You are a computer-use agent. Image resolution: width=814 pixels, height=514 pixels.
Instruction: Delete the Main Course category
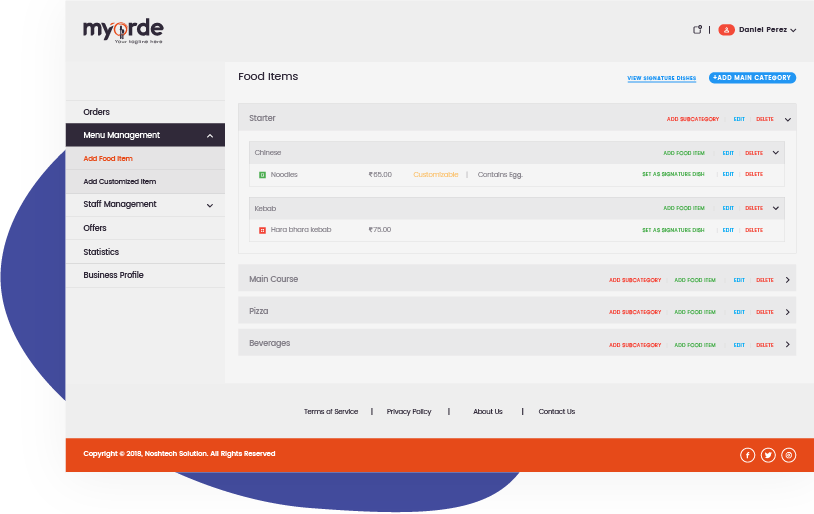765,280
